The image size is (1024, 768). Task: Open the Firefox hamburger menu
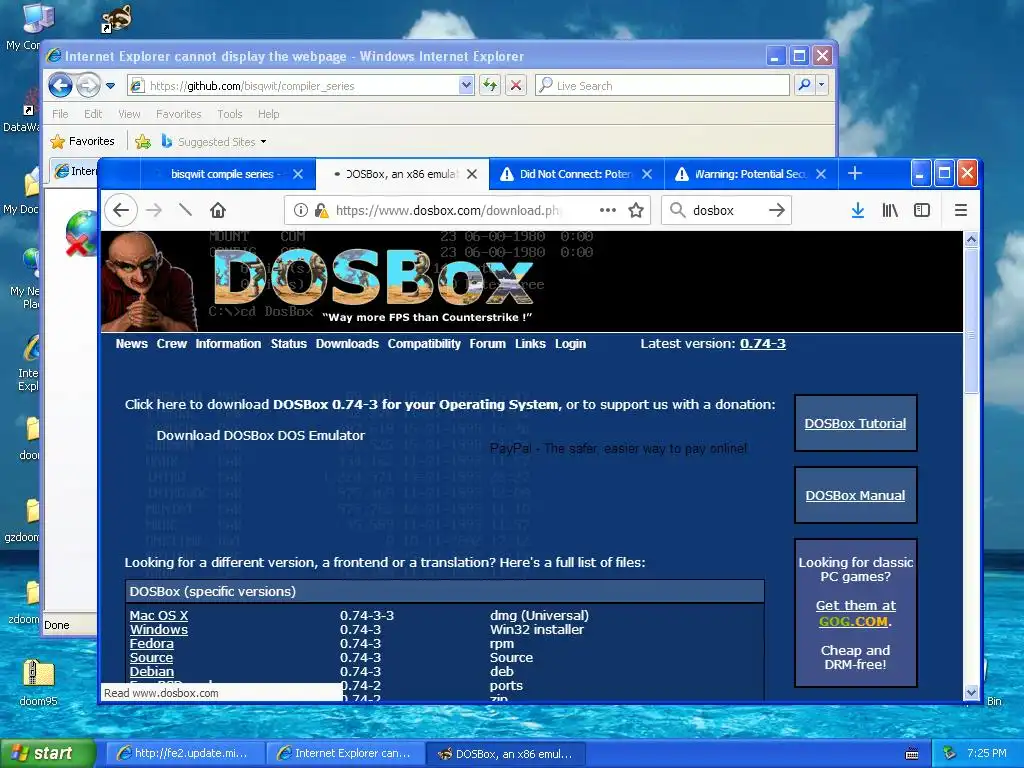click(961, 210)
